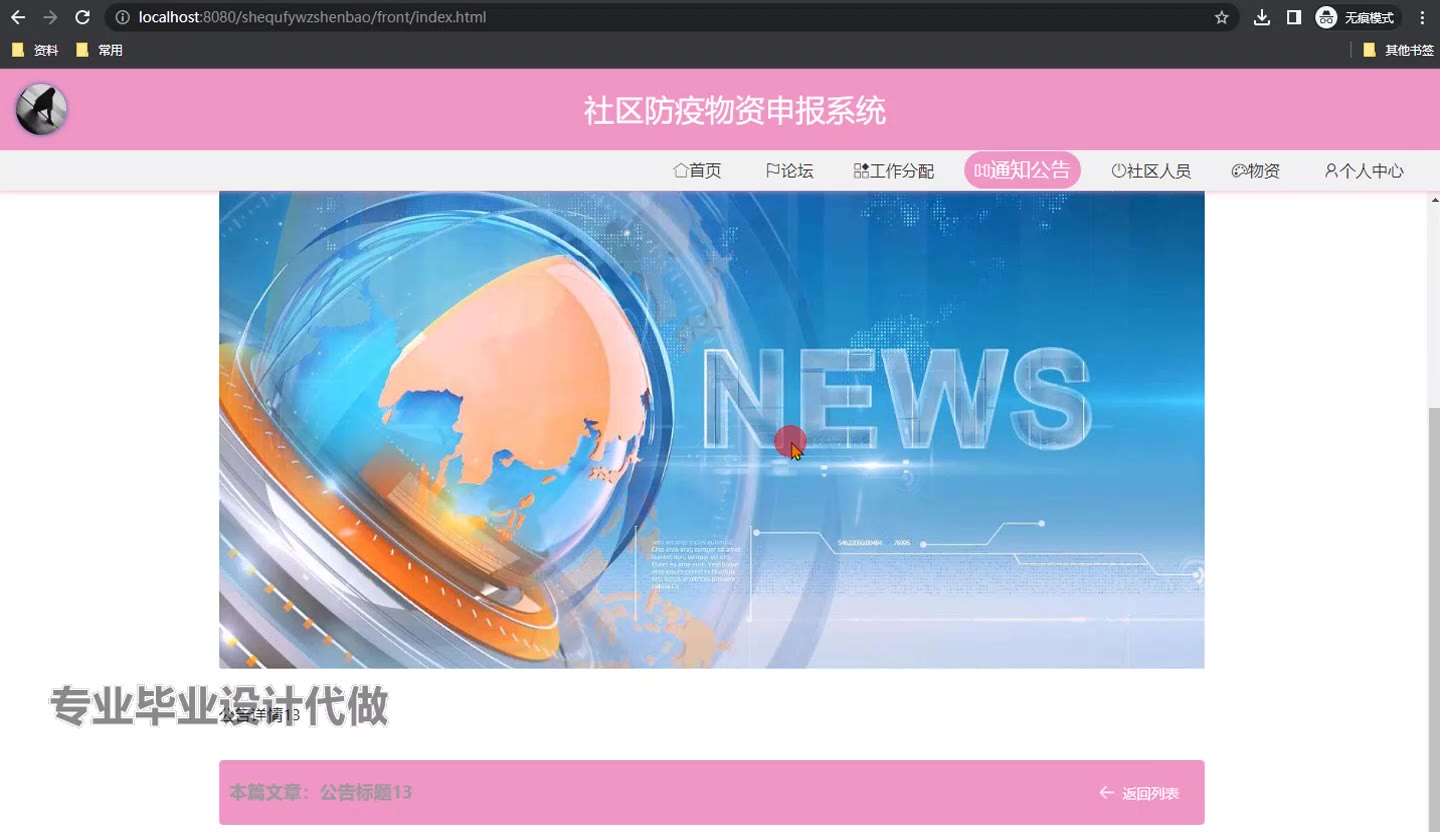The image size is (1440, 832).
Task: Select the 通知公告 menu item
Action: 1022,170
